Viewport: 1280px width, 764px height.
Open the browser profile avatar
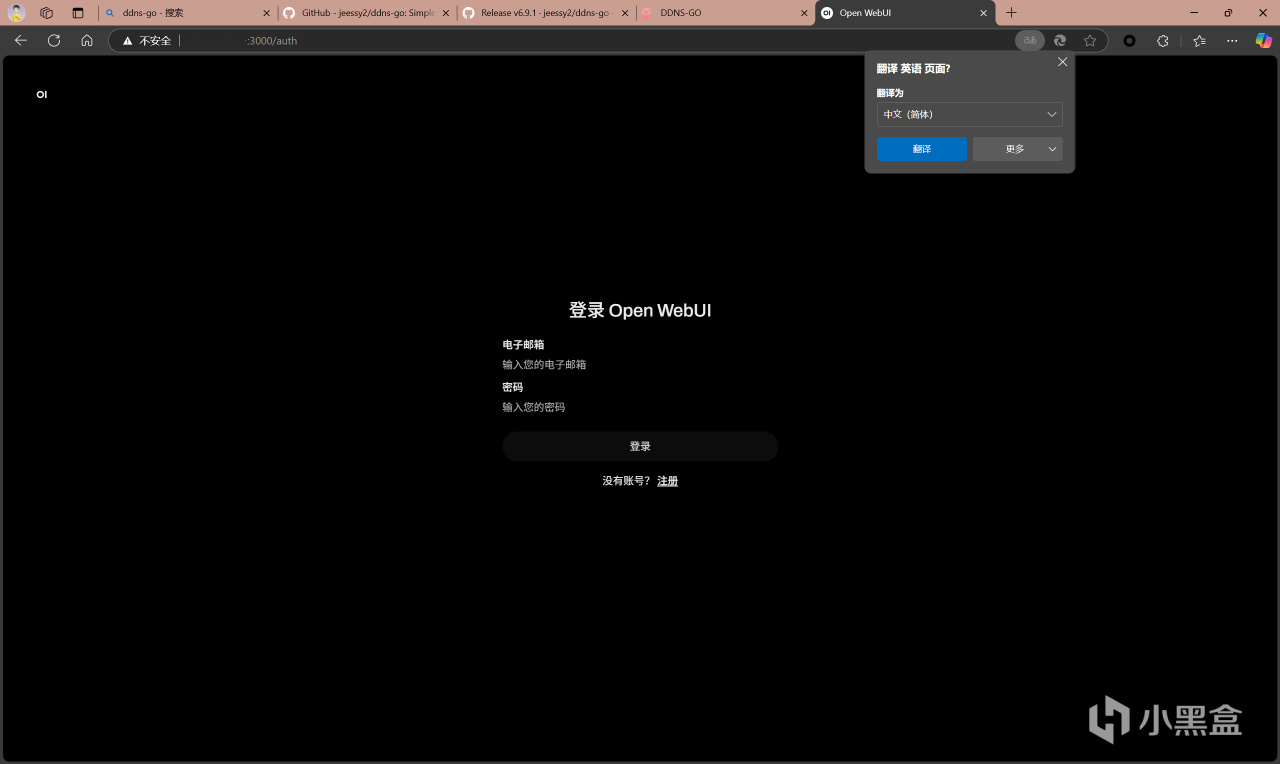(x=17, y=13)
